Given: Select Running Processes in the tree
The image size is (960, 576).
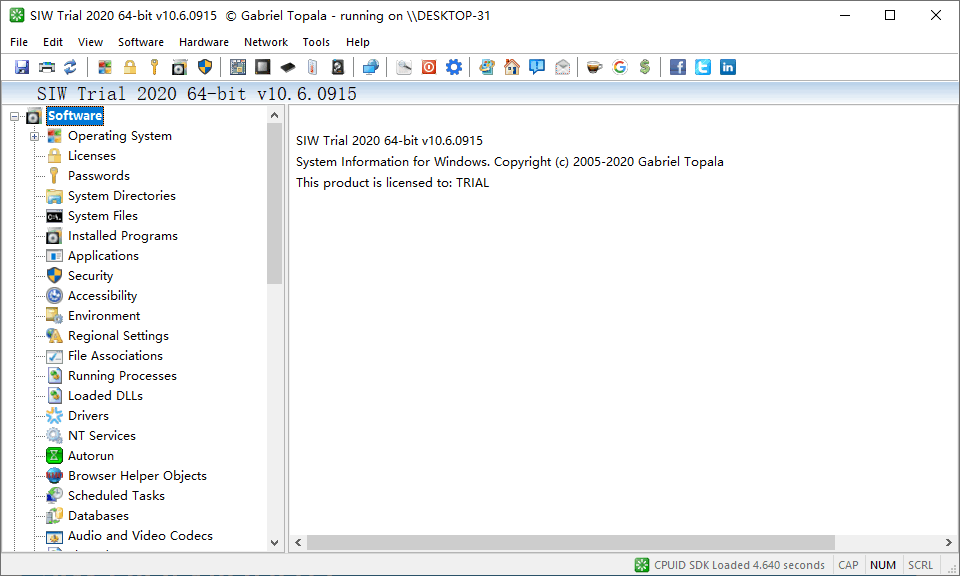Looking at the screenshot, I should pyautogui.click(x=122, y=376).
